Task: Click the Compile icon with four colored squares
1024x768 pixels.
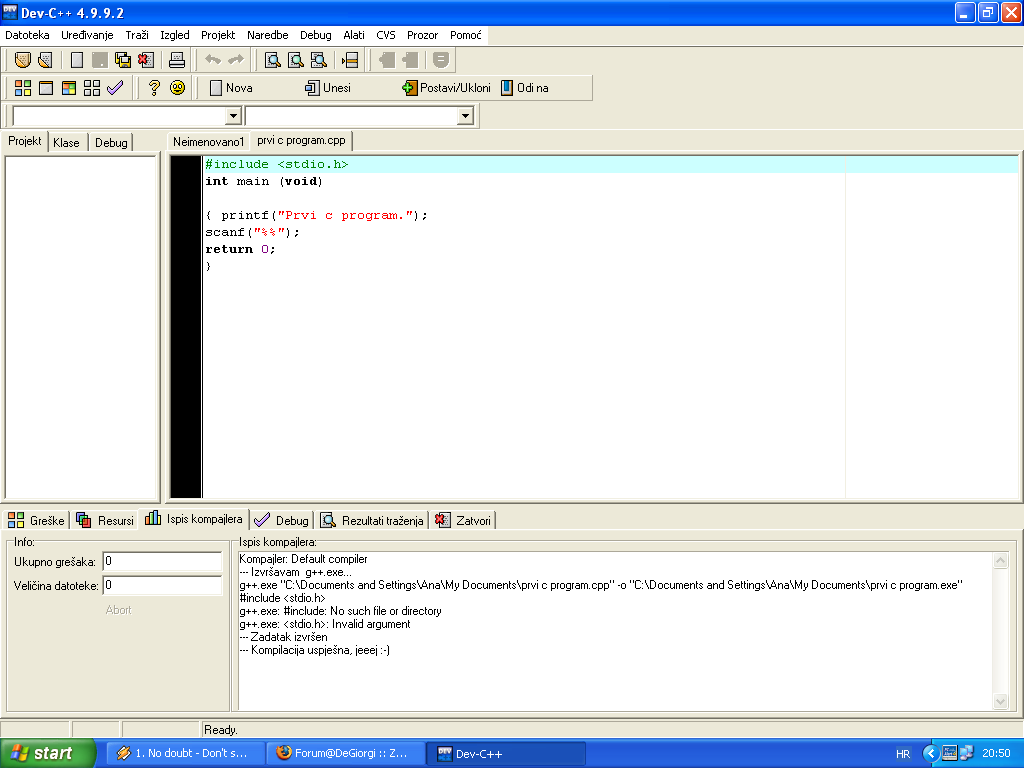Action: pyautogui.click(x=22, y=88)
